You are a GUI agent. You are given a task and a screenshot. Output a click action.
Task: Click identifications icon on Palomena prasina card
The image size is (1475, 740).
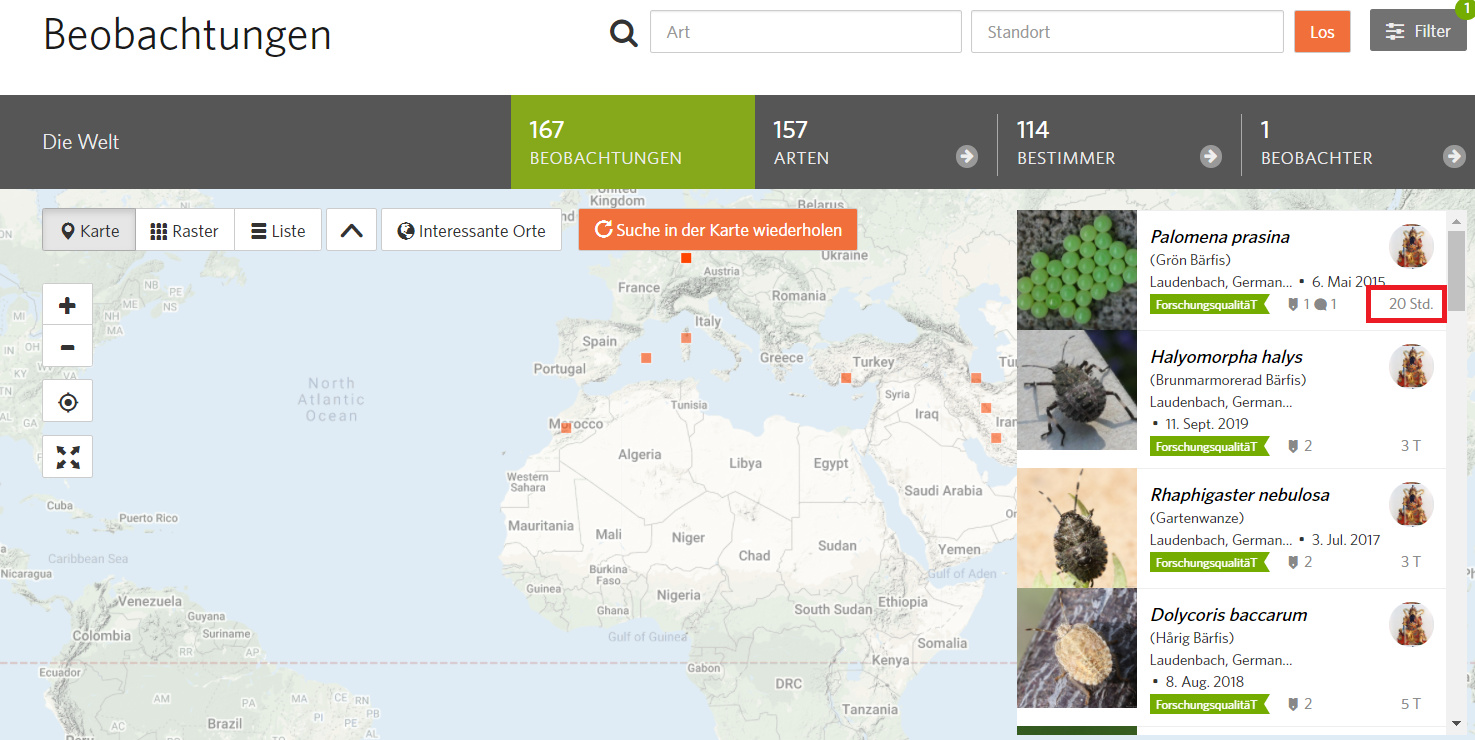(1293, 304)
